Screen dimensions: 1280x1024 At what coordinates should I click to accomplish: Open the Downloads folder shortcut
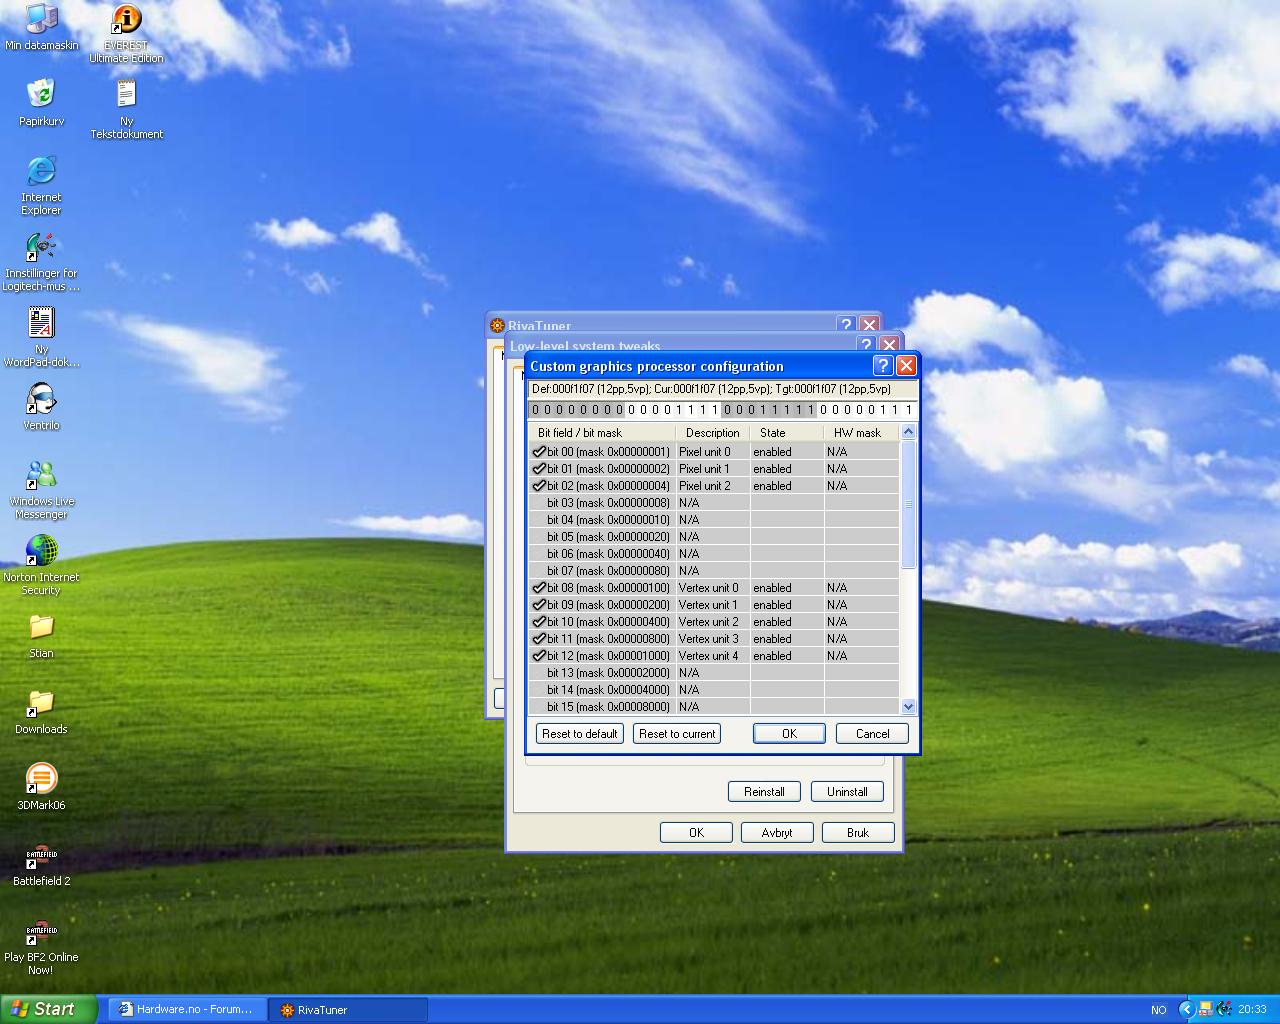pyautogui.click(x=41, y=712)
